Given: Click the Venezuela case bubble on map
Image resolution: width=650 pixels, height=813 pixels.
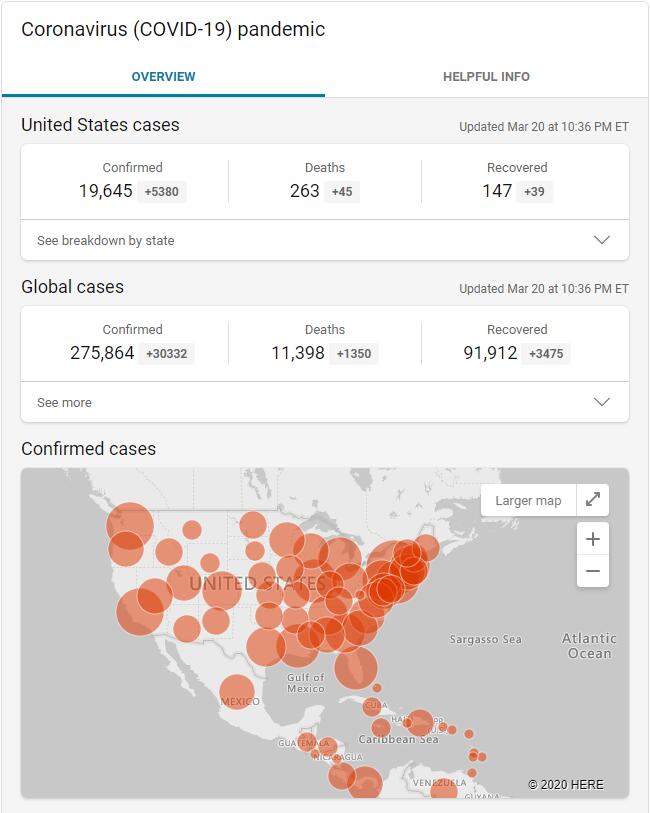Looking at the screenshot, I should [444, 790].
